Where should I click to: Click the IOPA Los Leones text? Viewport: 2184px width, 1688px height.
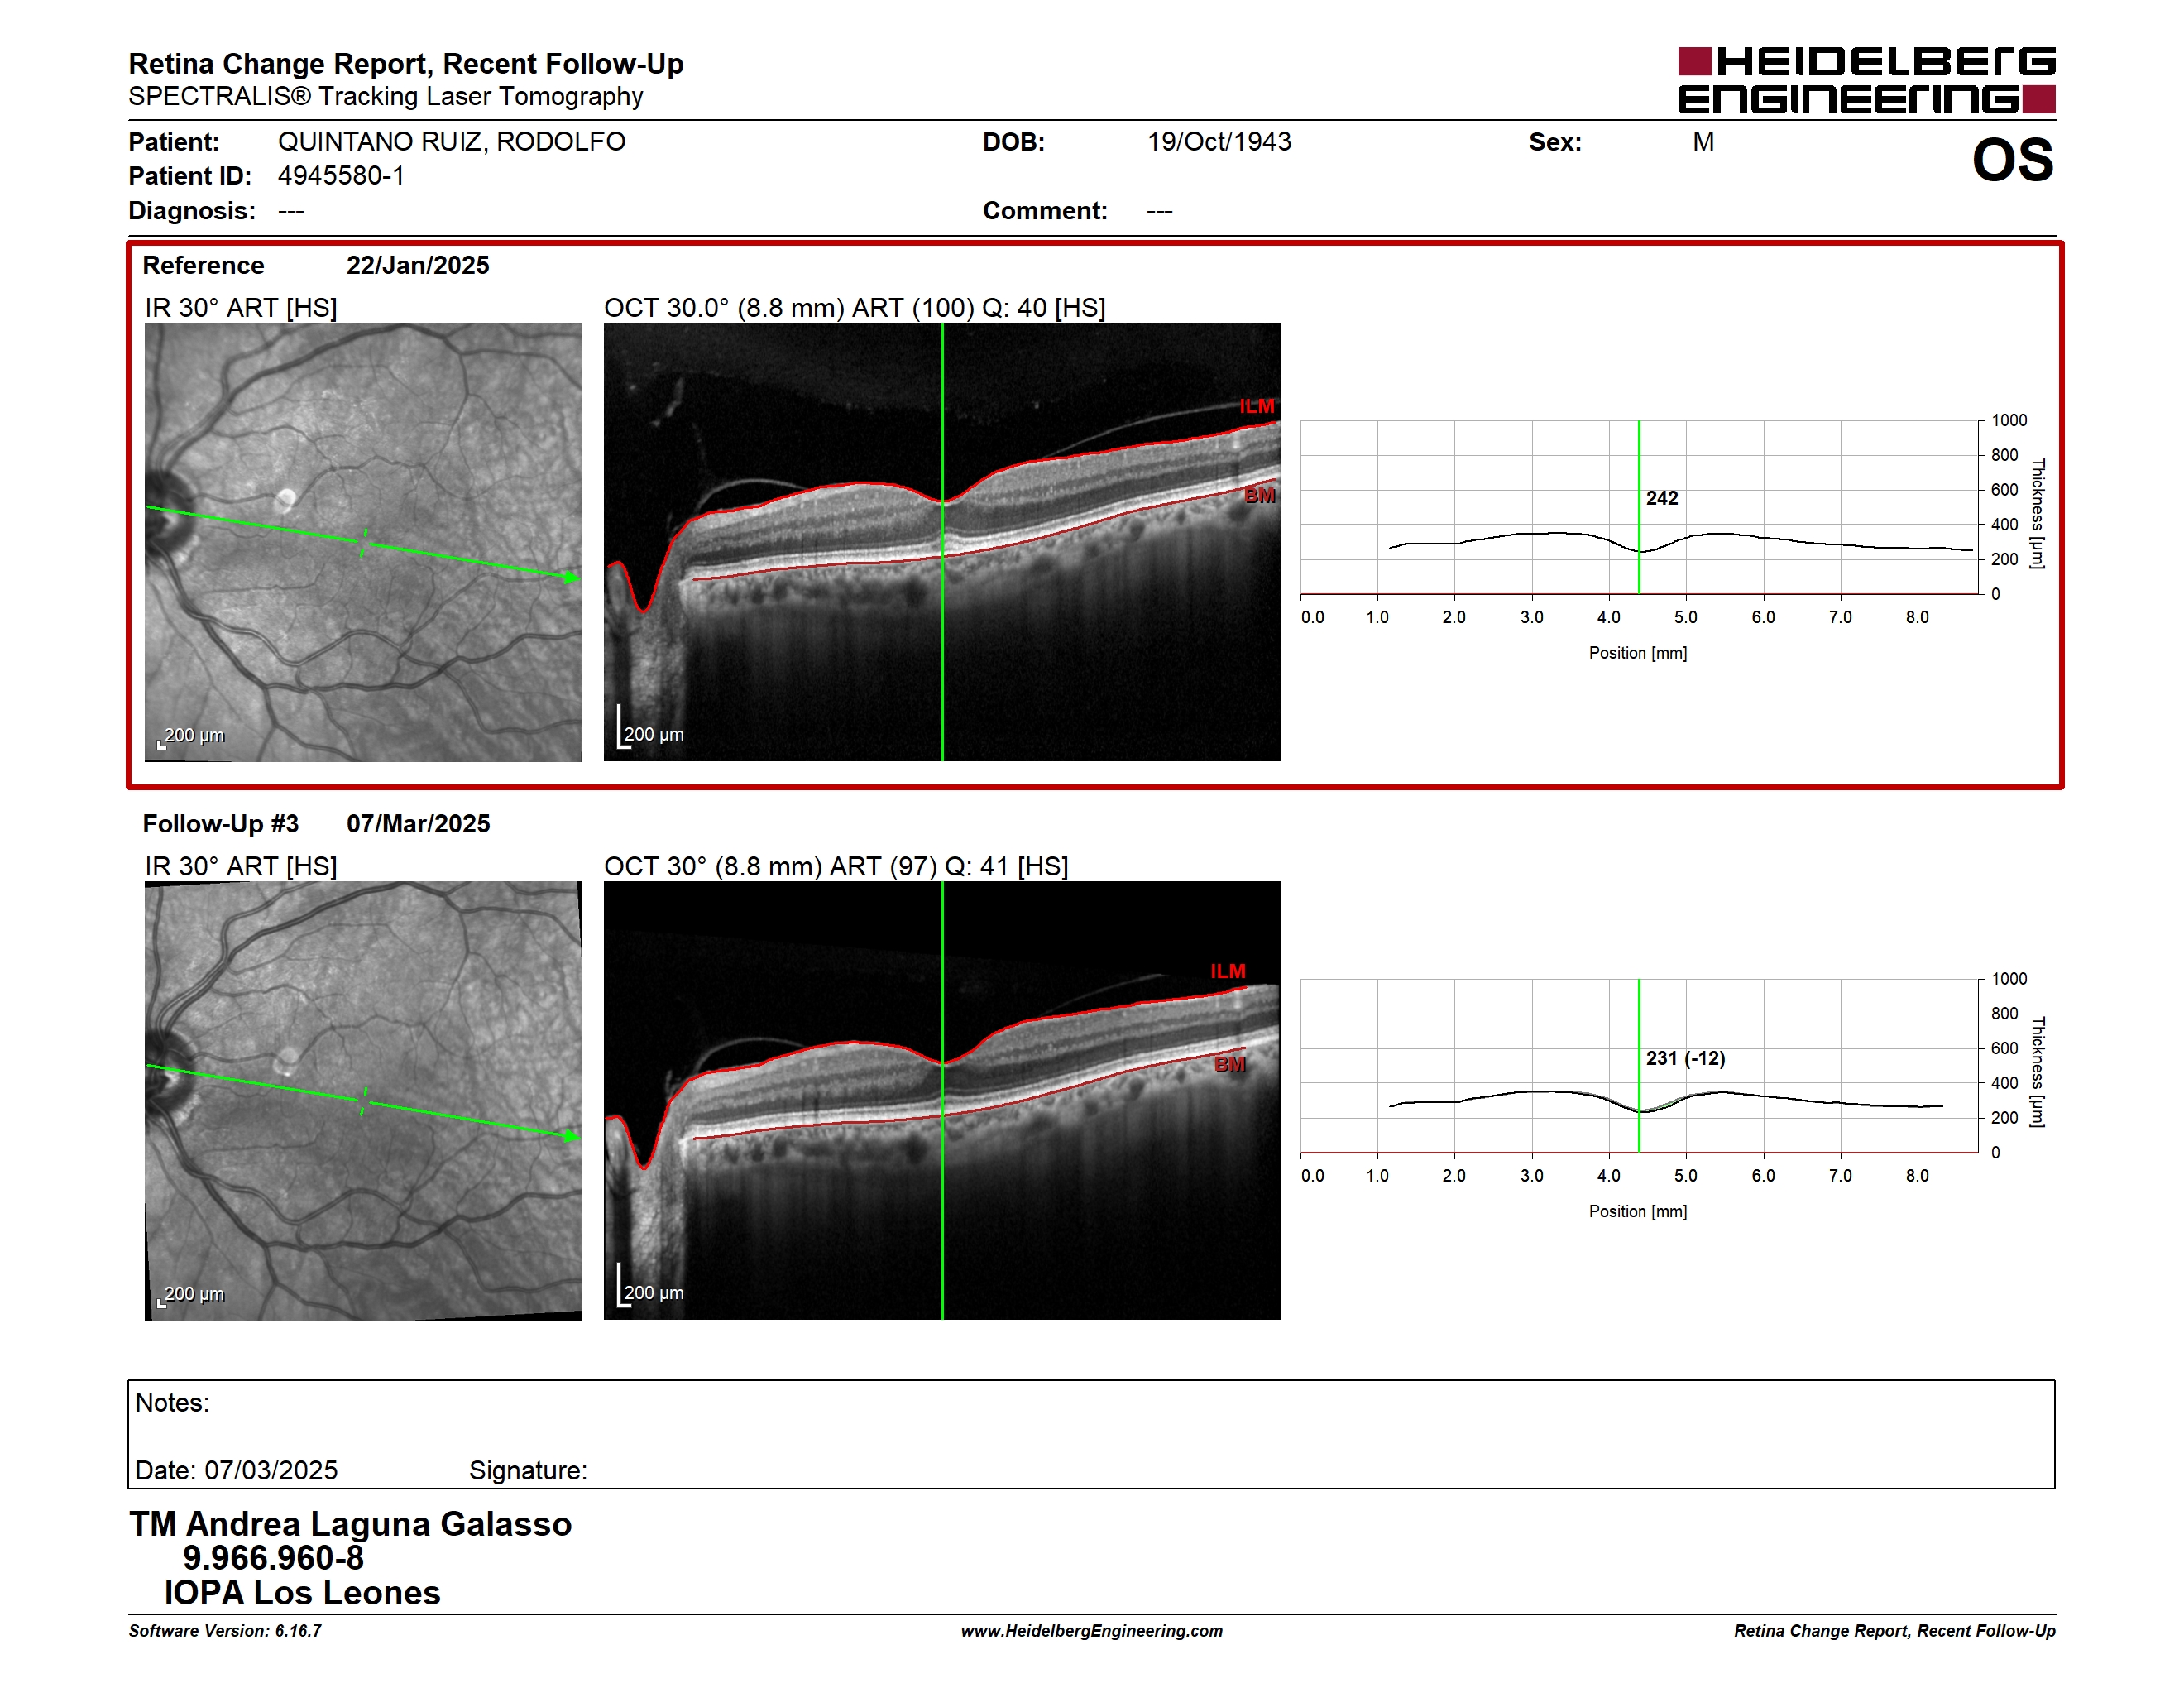pyautogui.click(x=302, y=1592)
